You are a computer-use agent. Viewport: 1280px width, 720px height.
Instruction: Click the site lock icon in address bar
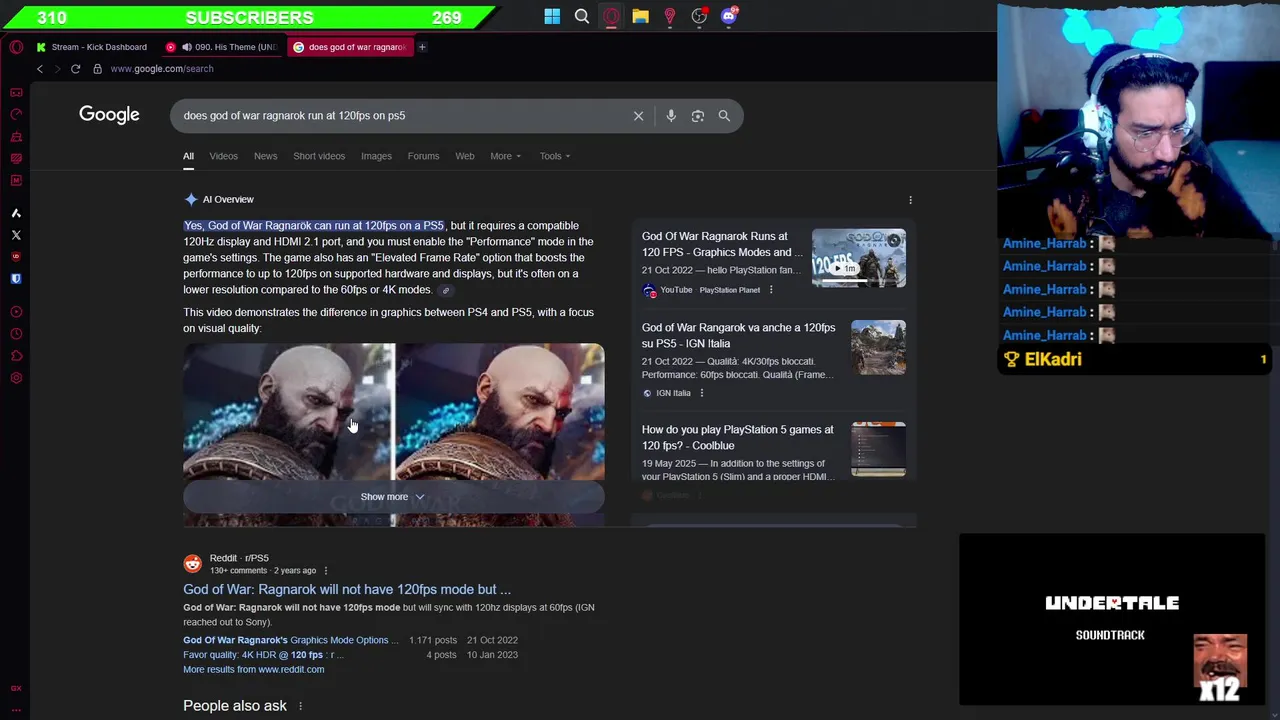(x=97, y=69)
